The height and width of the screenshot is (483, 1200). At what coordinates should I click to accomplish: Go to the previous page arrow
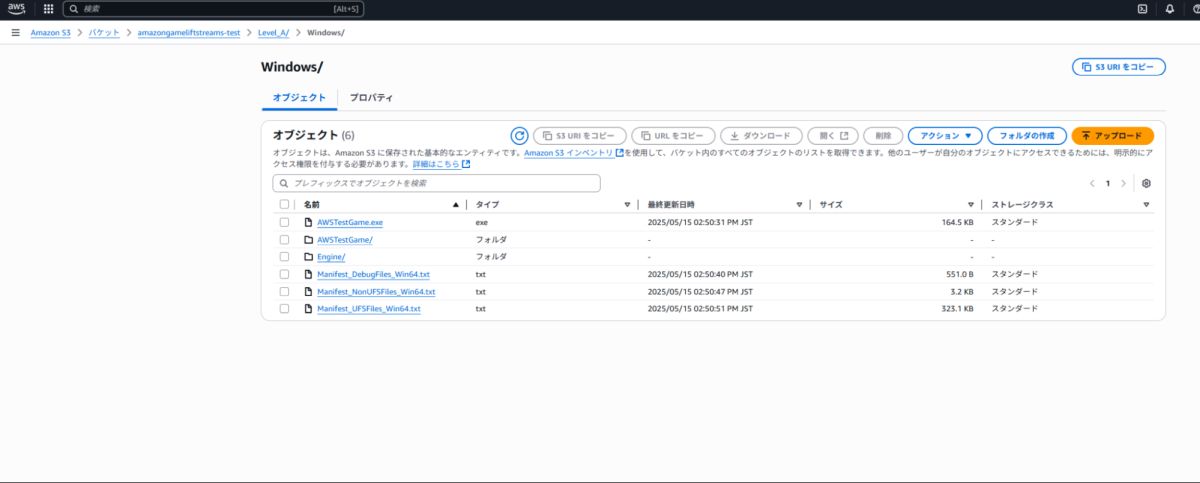coord(1092,183)
